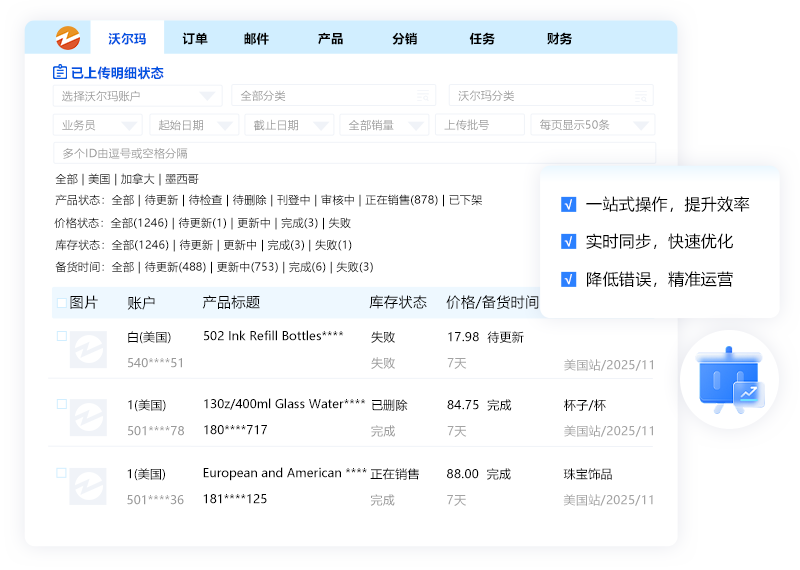Open the 每页显示50条 dropdown
800x570 pixels.
point(593,125)
